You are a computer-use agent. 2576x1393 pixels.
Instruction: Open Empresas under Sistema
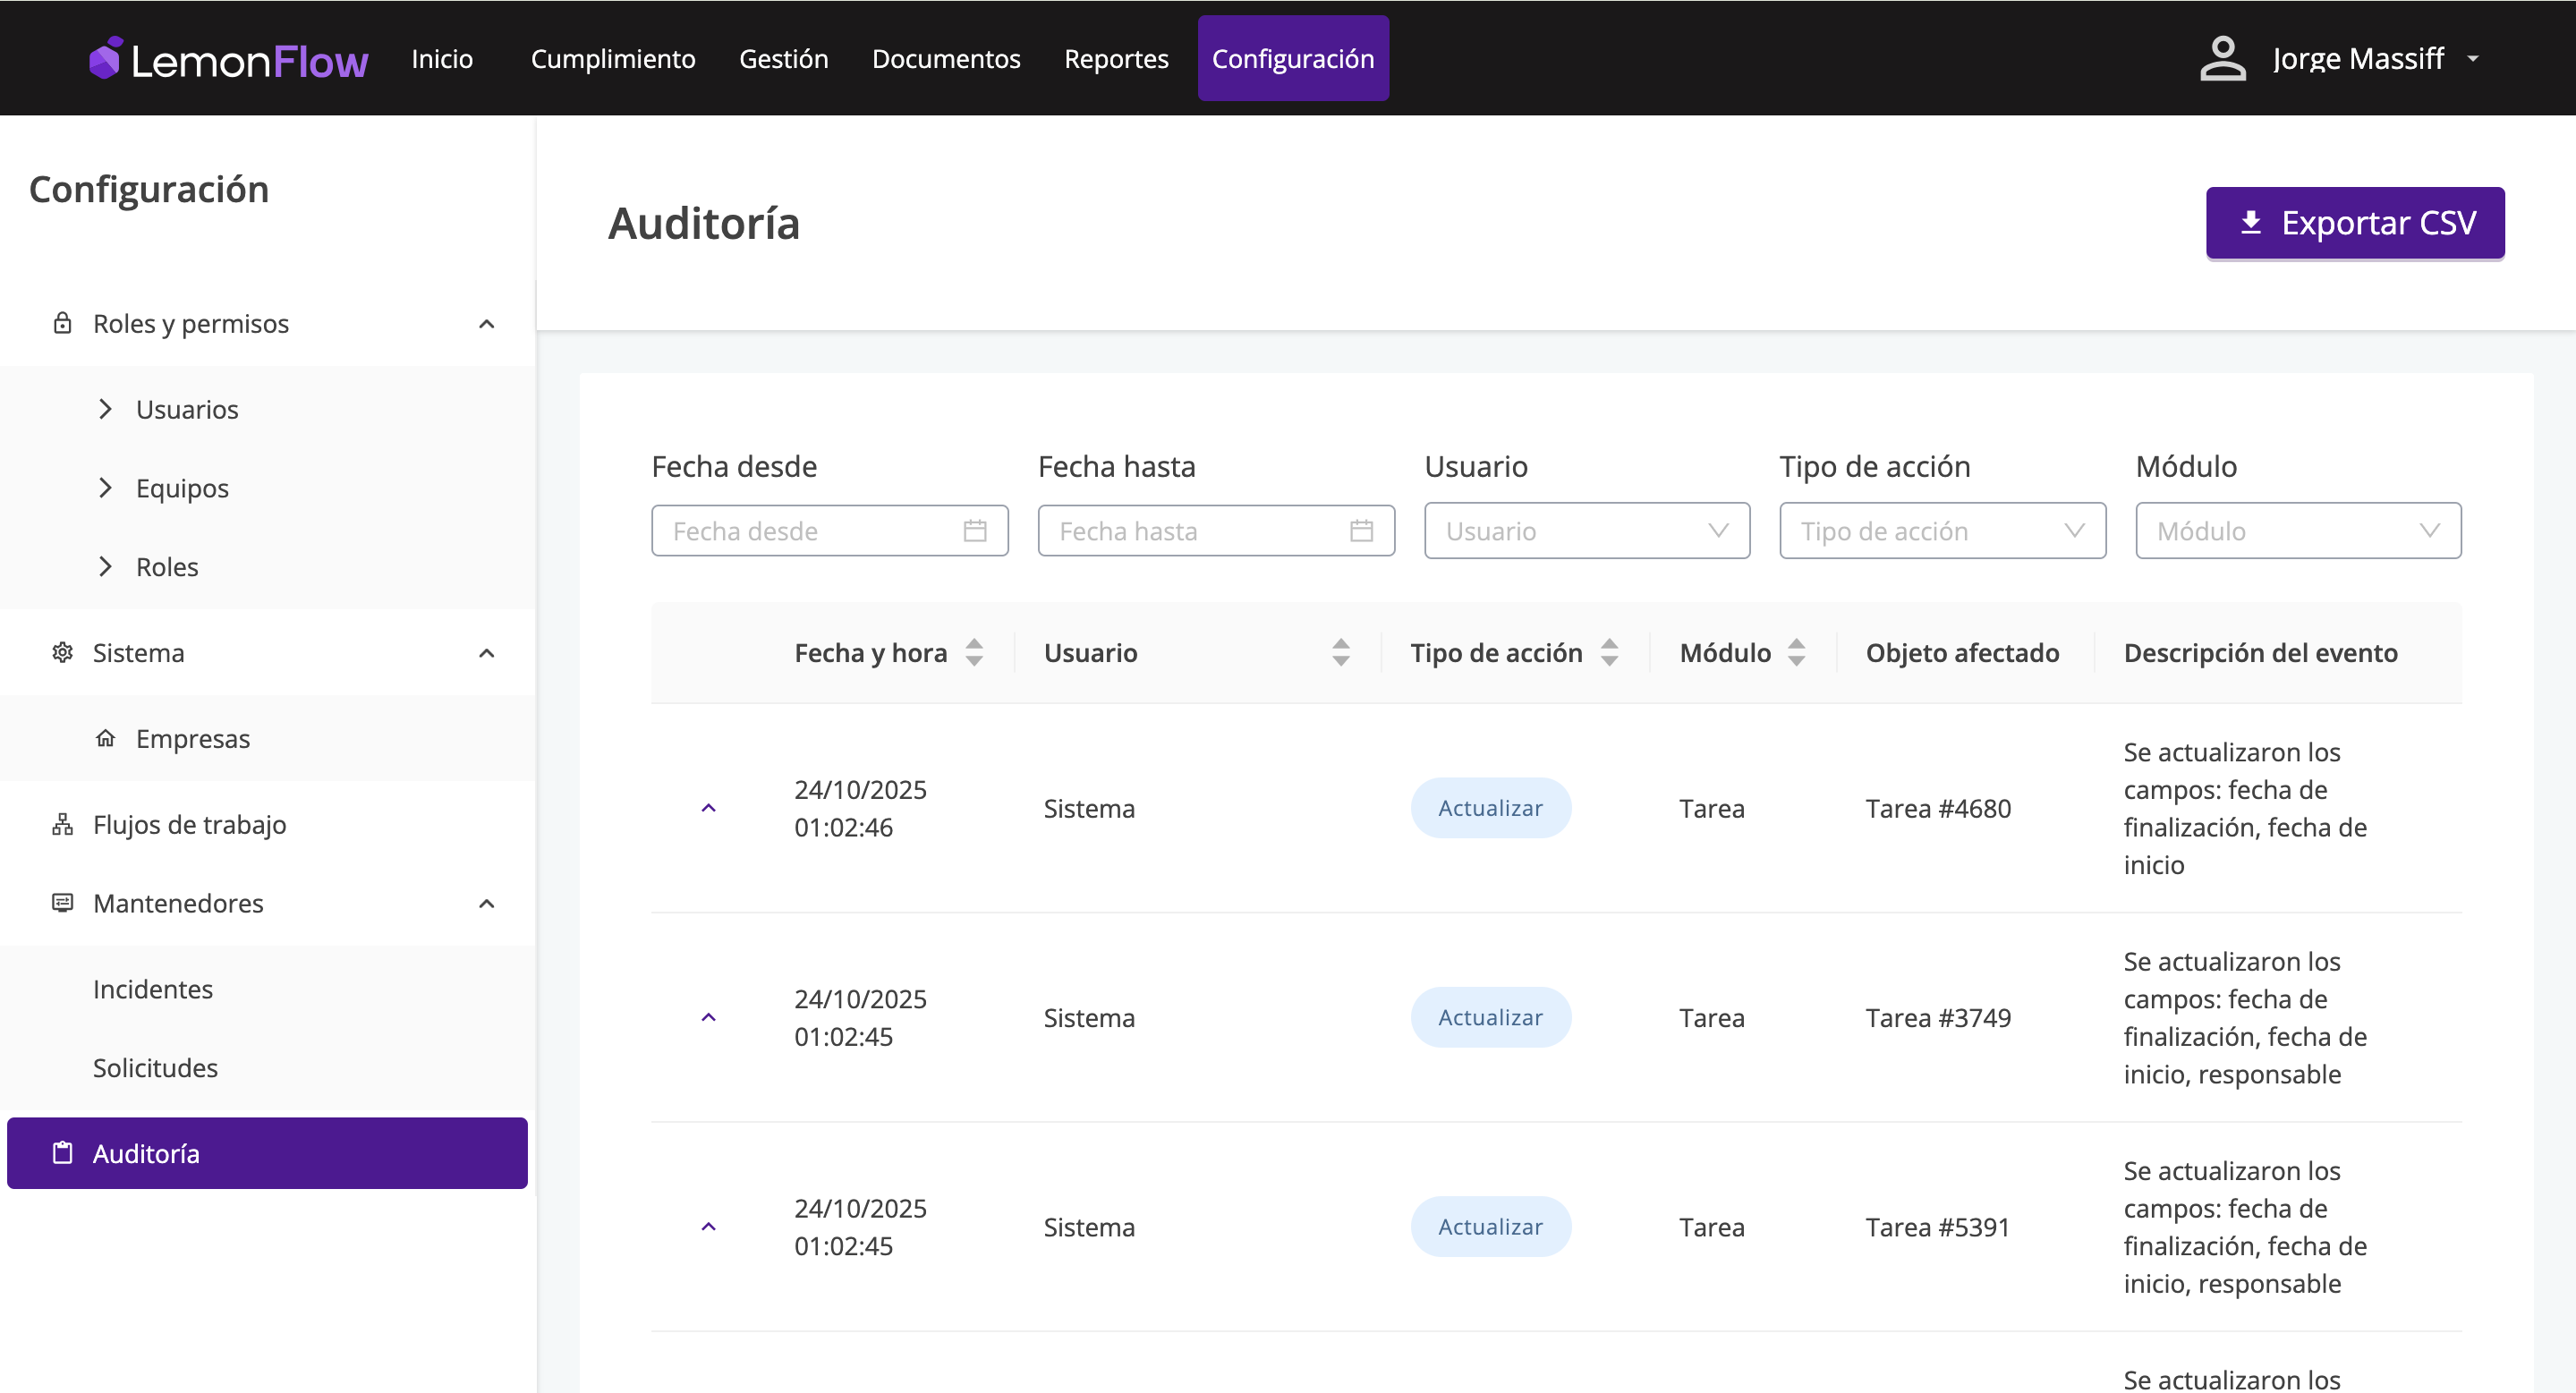[192, 739]
